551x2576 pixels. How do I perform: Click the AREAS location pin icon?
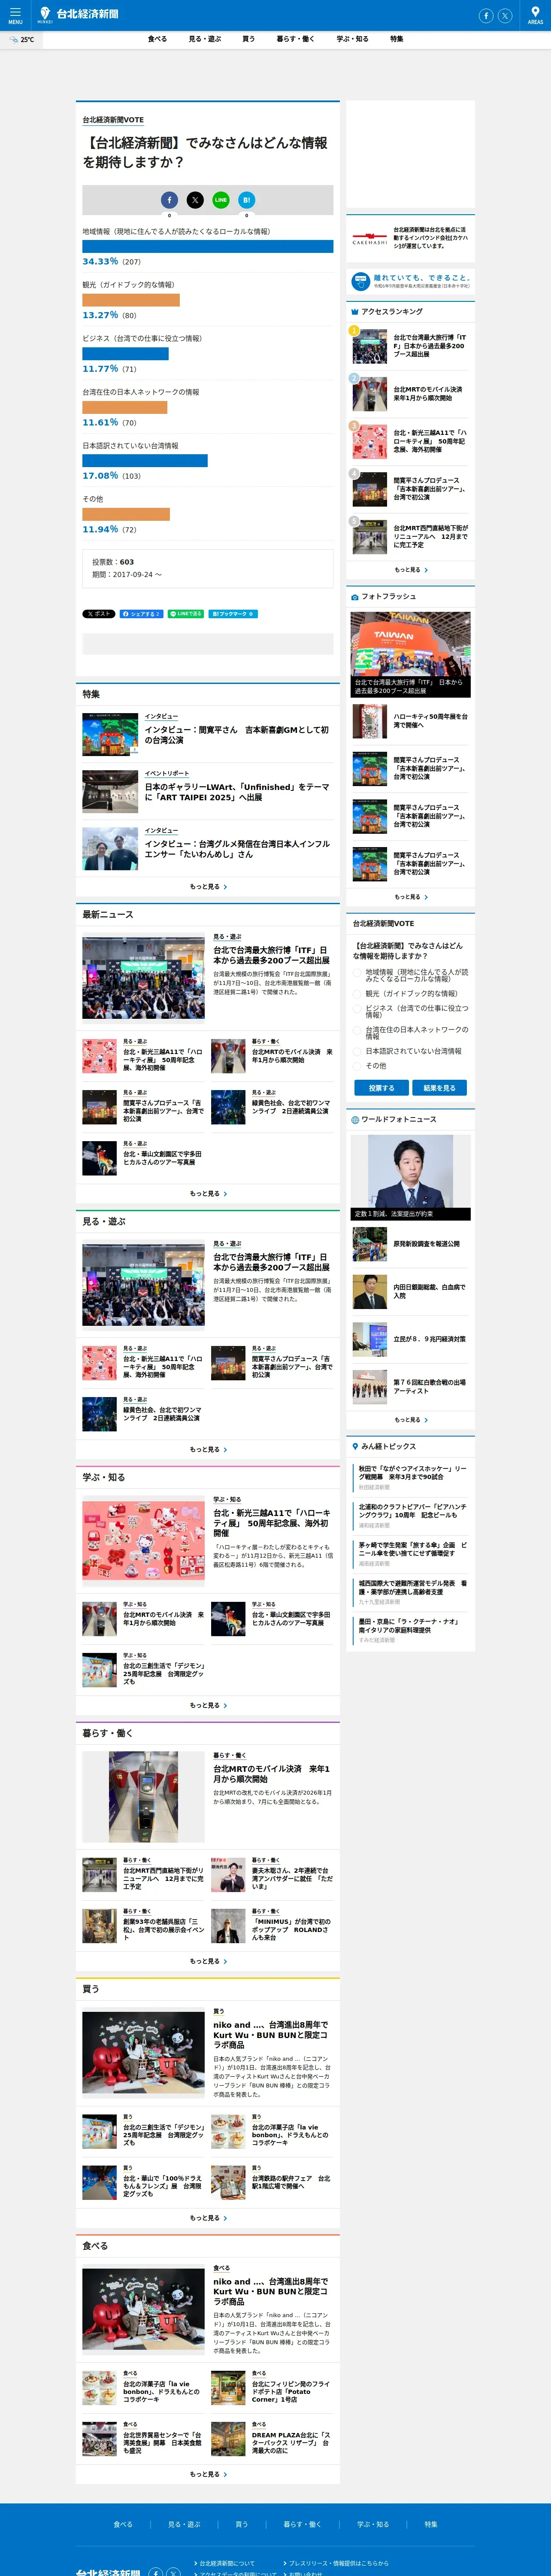[535, 15]
